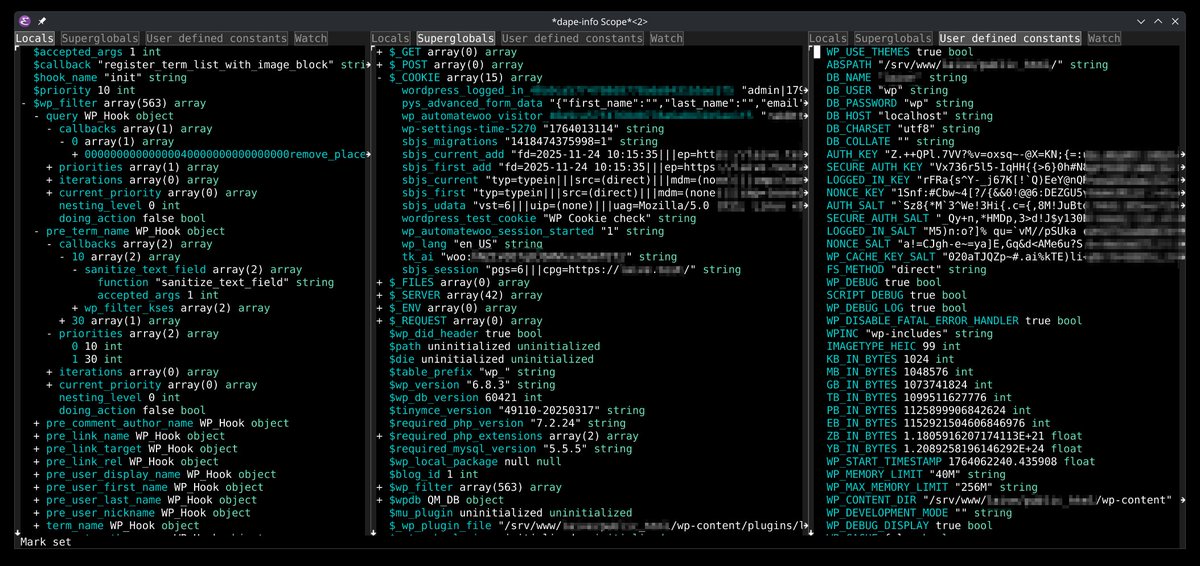Expand $required_php_extensions array(2)
The width and height of the screenshot is (1200, 566).
pyautogui.click(x=379, y=436)
